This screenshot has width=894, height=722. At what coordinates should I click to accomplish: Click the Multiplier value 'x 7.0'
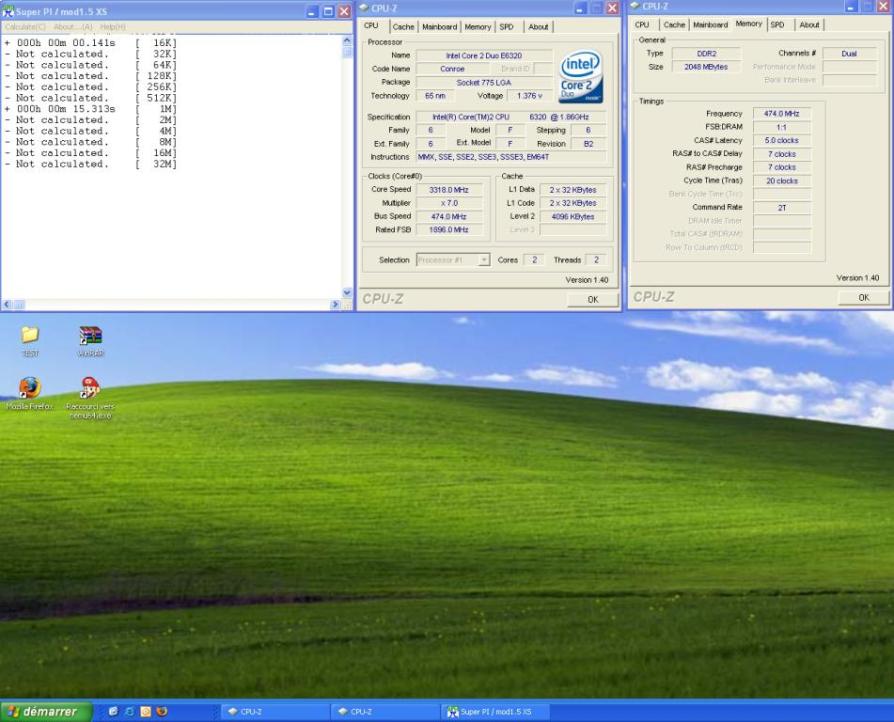[x=449, y=203]
